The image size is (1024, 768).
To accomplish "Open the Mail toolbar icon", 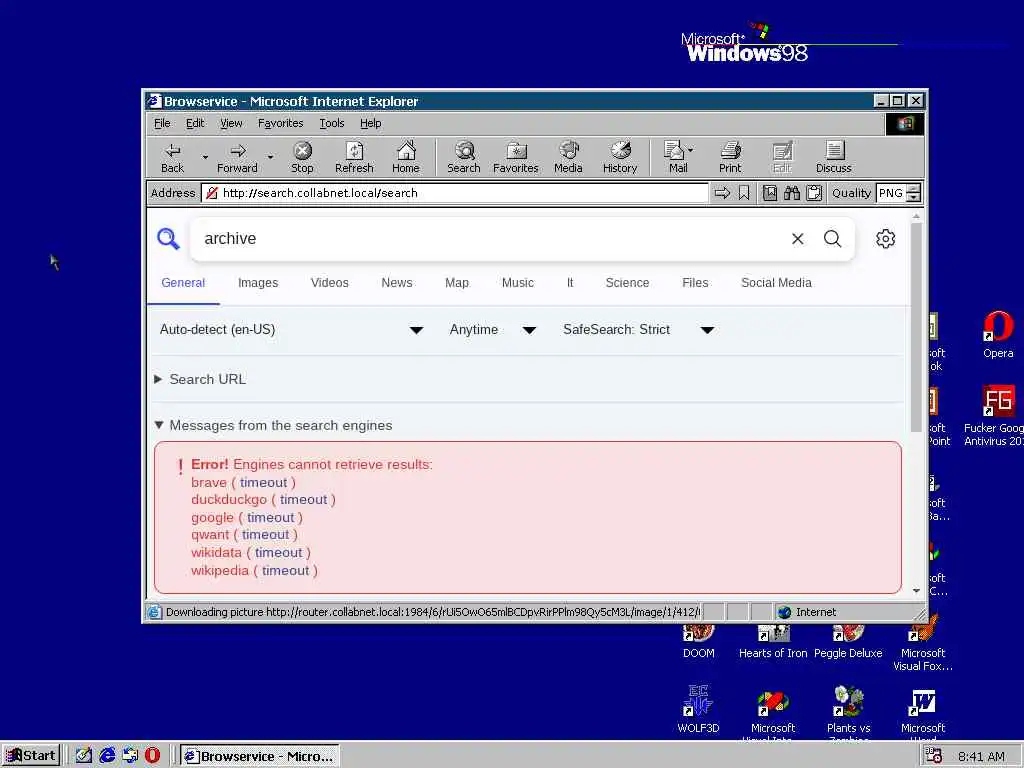I will pos(675,158).
